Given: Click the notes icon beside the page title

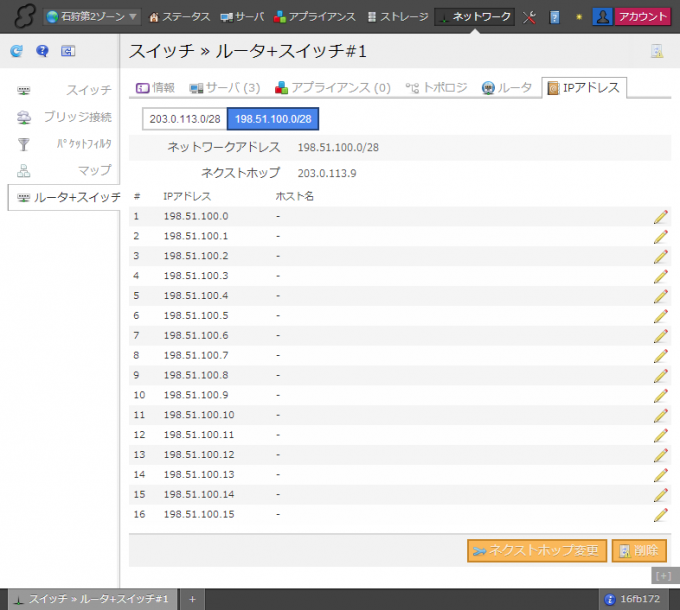Looking at the screenshot, I should (x=657, y=52).
